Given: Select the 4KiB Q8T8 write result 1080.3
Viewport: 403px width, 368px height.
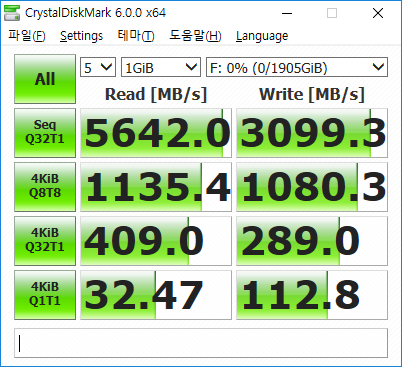Looking at the screenshot, I should click(312, 187).
